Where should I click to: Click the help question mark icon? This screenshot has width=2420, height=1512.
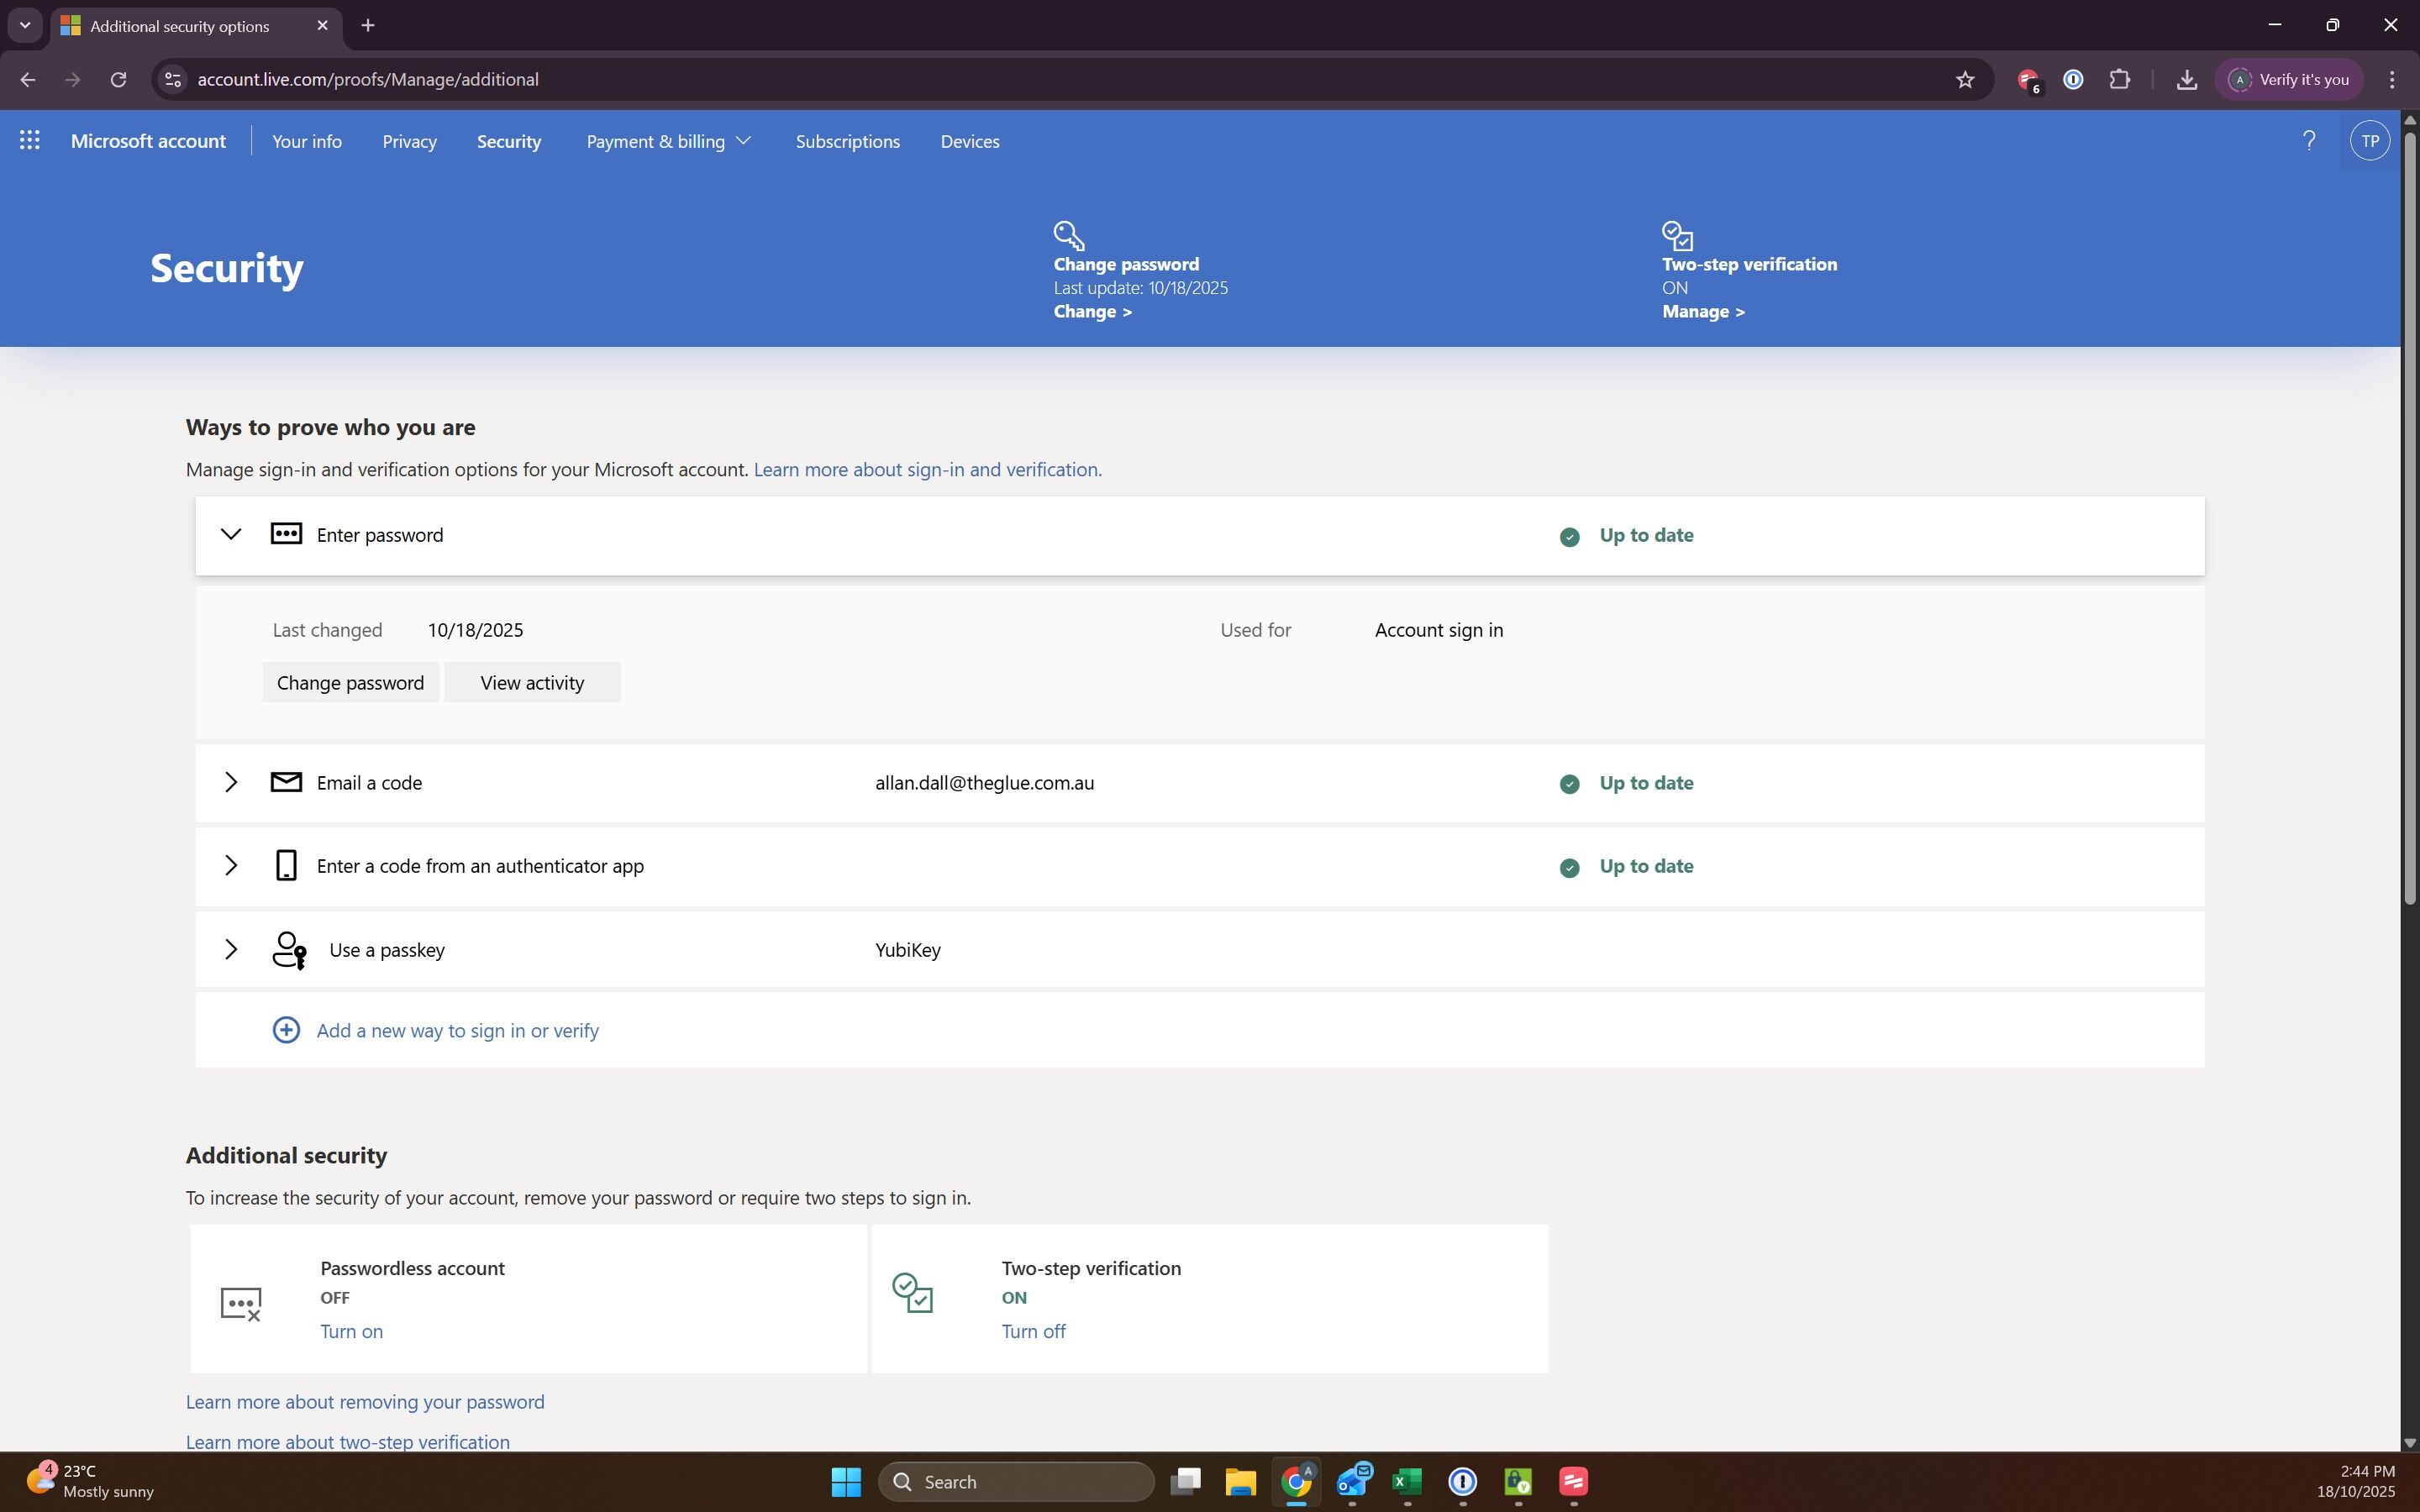[x=2308, y=141]
